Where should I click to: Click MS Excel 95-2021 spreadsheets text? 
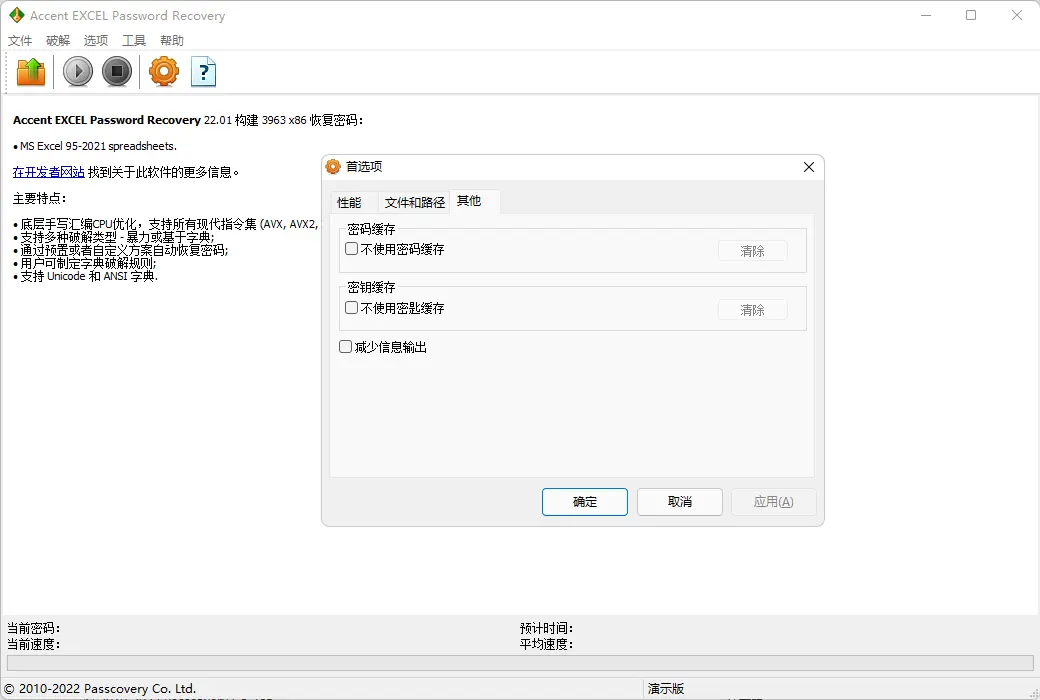[98, 146]
